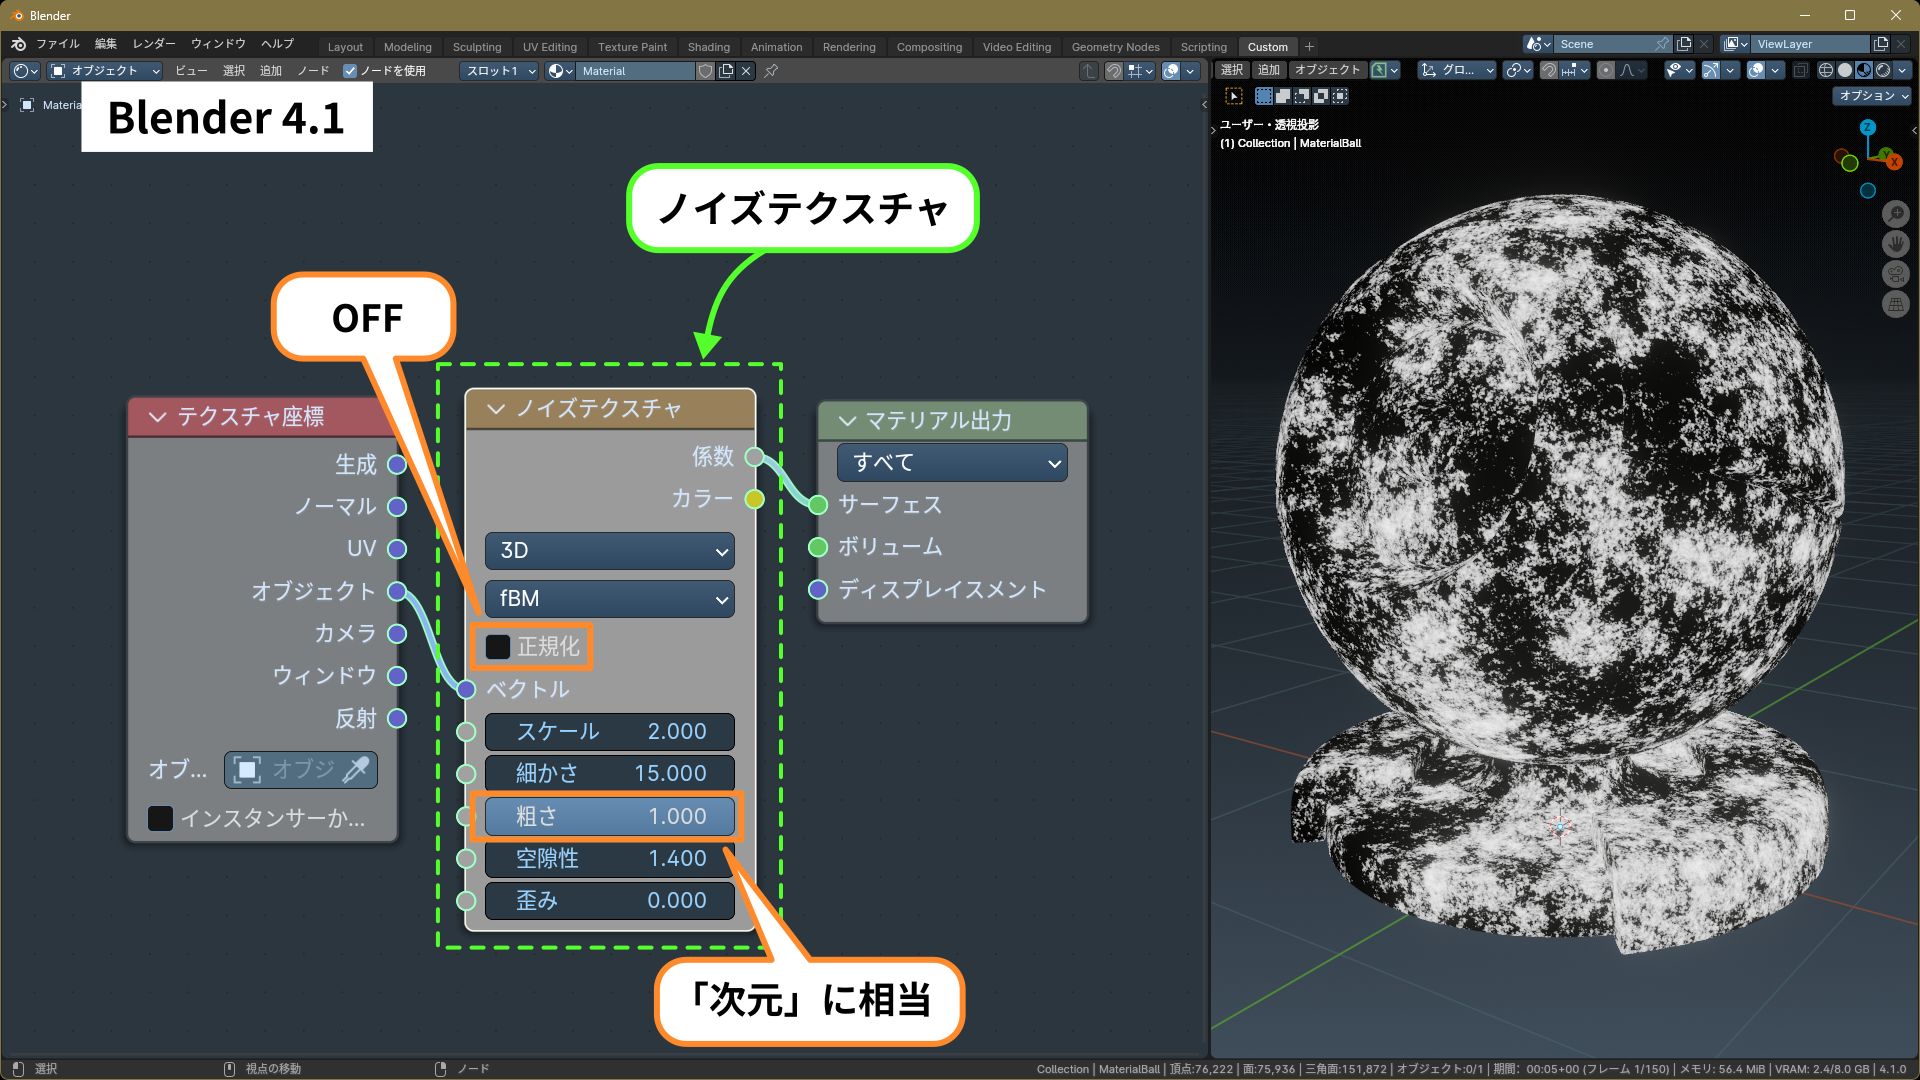Select the Material Preview shading icon
The width and height of the screenshot is (1920, 1080).
(x=1863, y=70)
